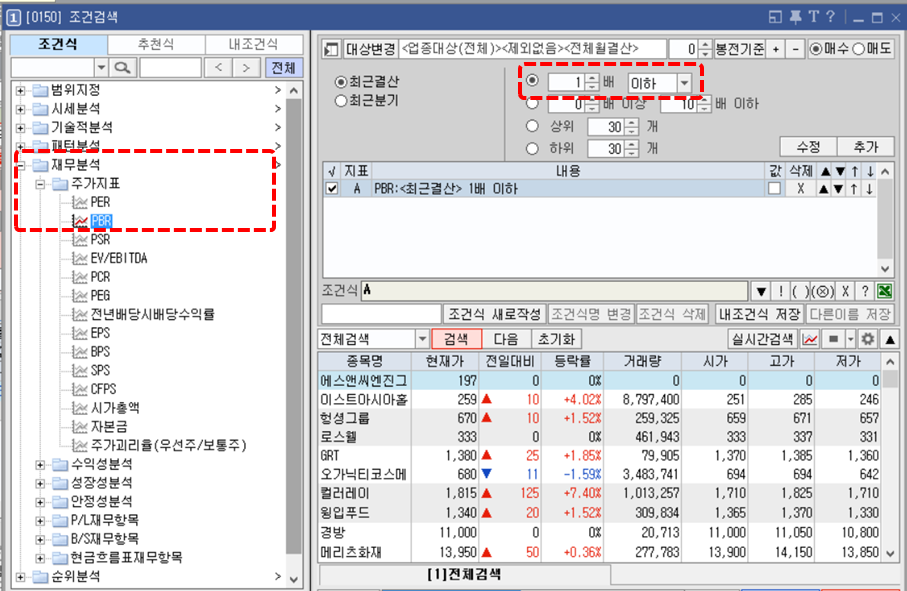Switch to the 추천식 tab

click(x=156, y=44)
